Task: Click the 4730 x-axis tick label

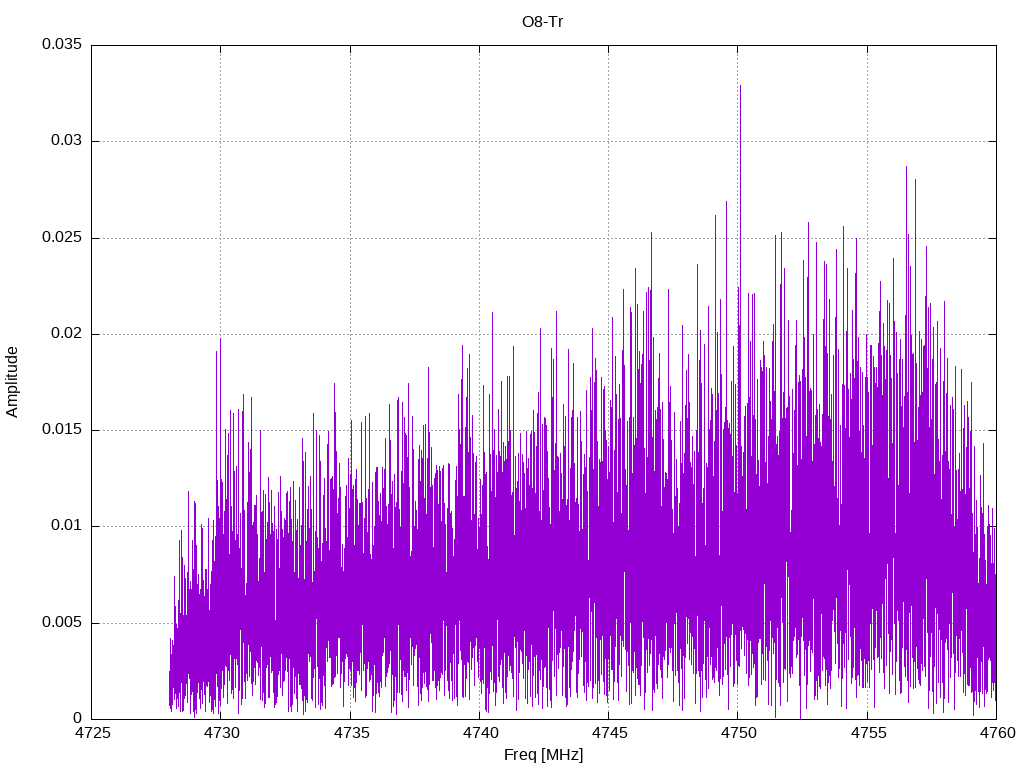Action: click(221, 733)
